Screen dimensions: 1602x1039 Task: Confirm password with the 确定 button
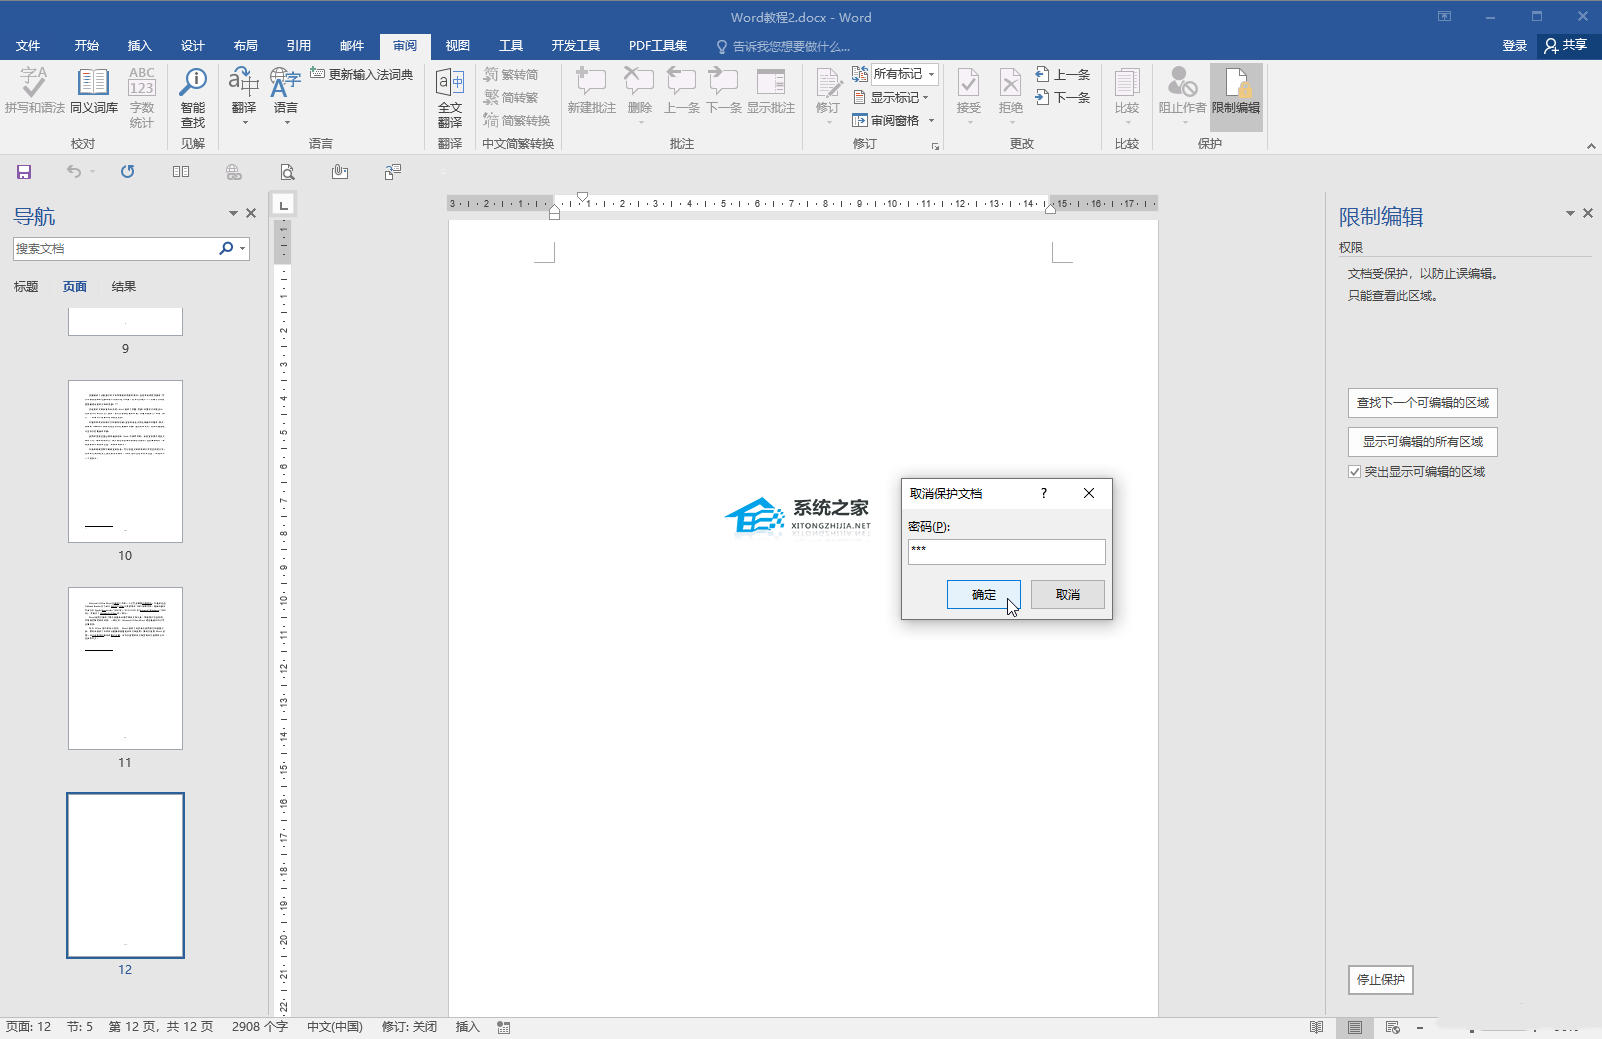tap(983, 594)
